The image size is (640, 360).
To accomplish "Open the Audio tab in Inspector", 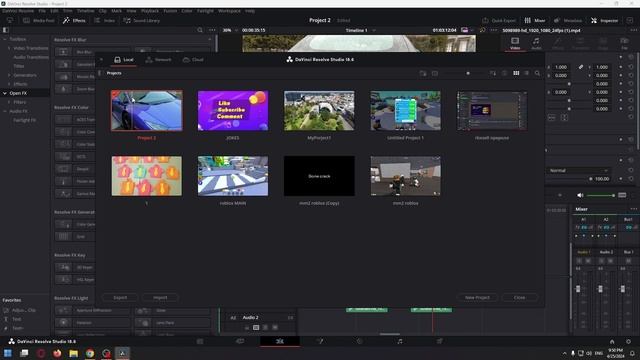I will 536,43.
